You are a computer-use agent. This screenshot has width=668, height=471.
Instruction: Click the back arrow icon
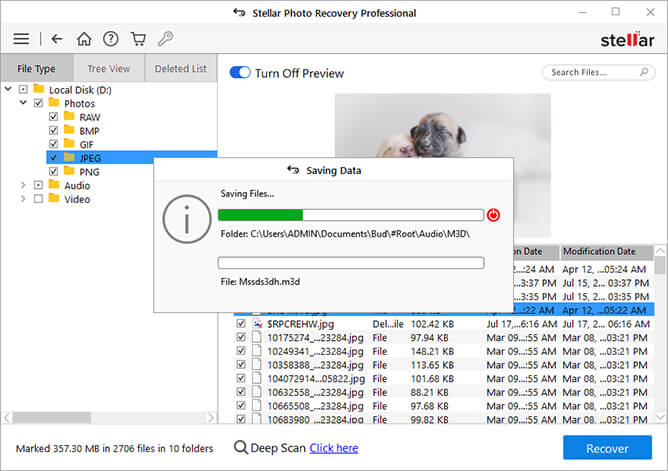coord(57,39)
